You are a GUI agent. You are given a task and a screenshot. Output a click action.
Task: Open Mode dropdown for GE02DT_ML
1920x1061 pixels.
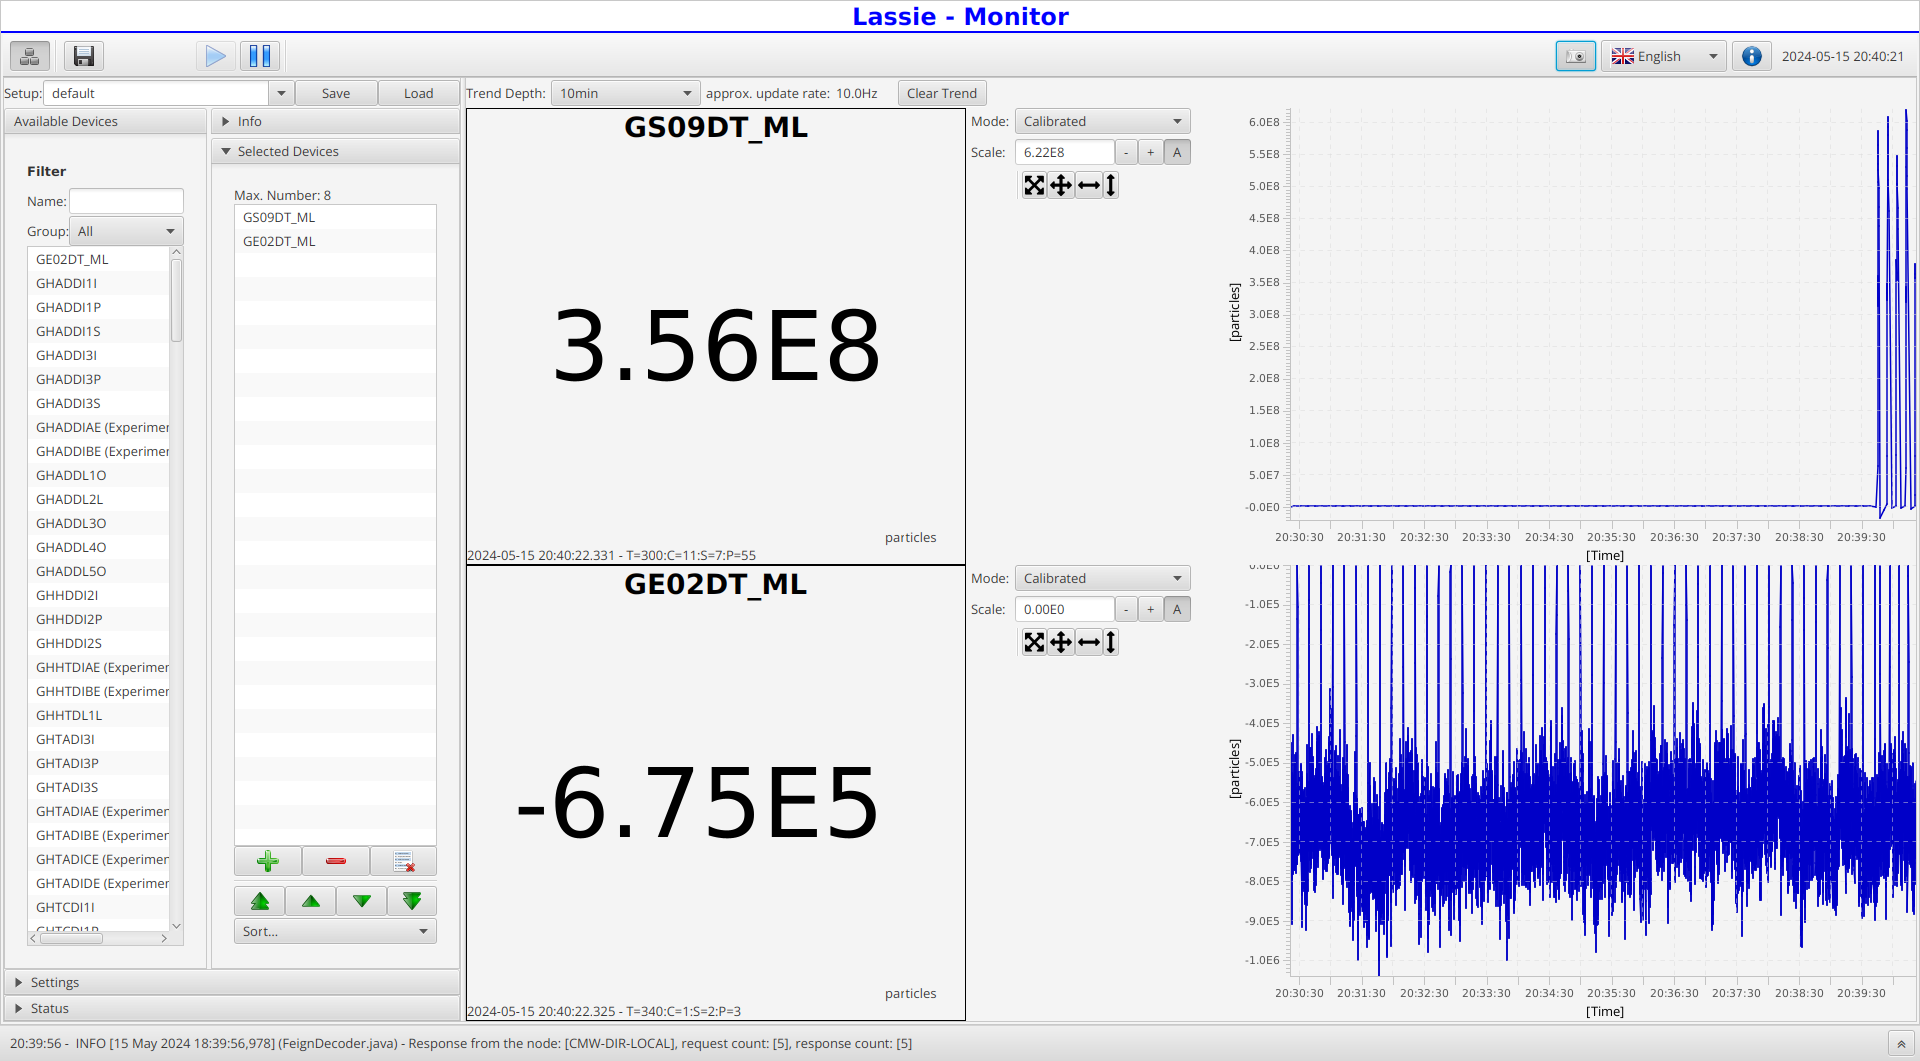point(1102,578)
